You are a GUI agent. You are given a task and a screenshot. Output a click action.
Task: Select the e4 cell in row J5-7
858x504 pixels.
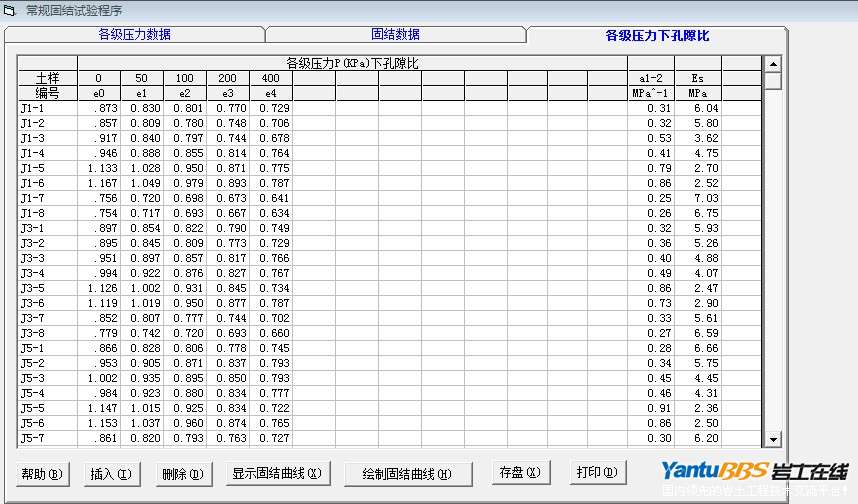point(270,438)
